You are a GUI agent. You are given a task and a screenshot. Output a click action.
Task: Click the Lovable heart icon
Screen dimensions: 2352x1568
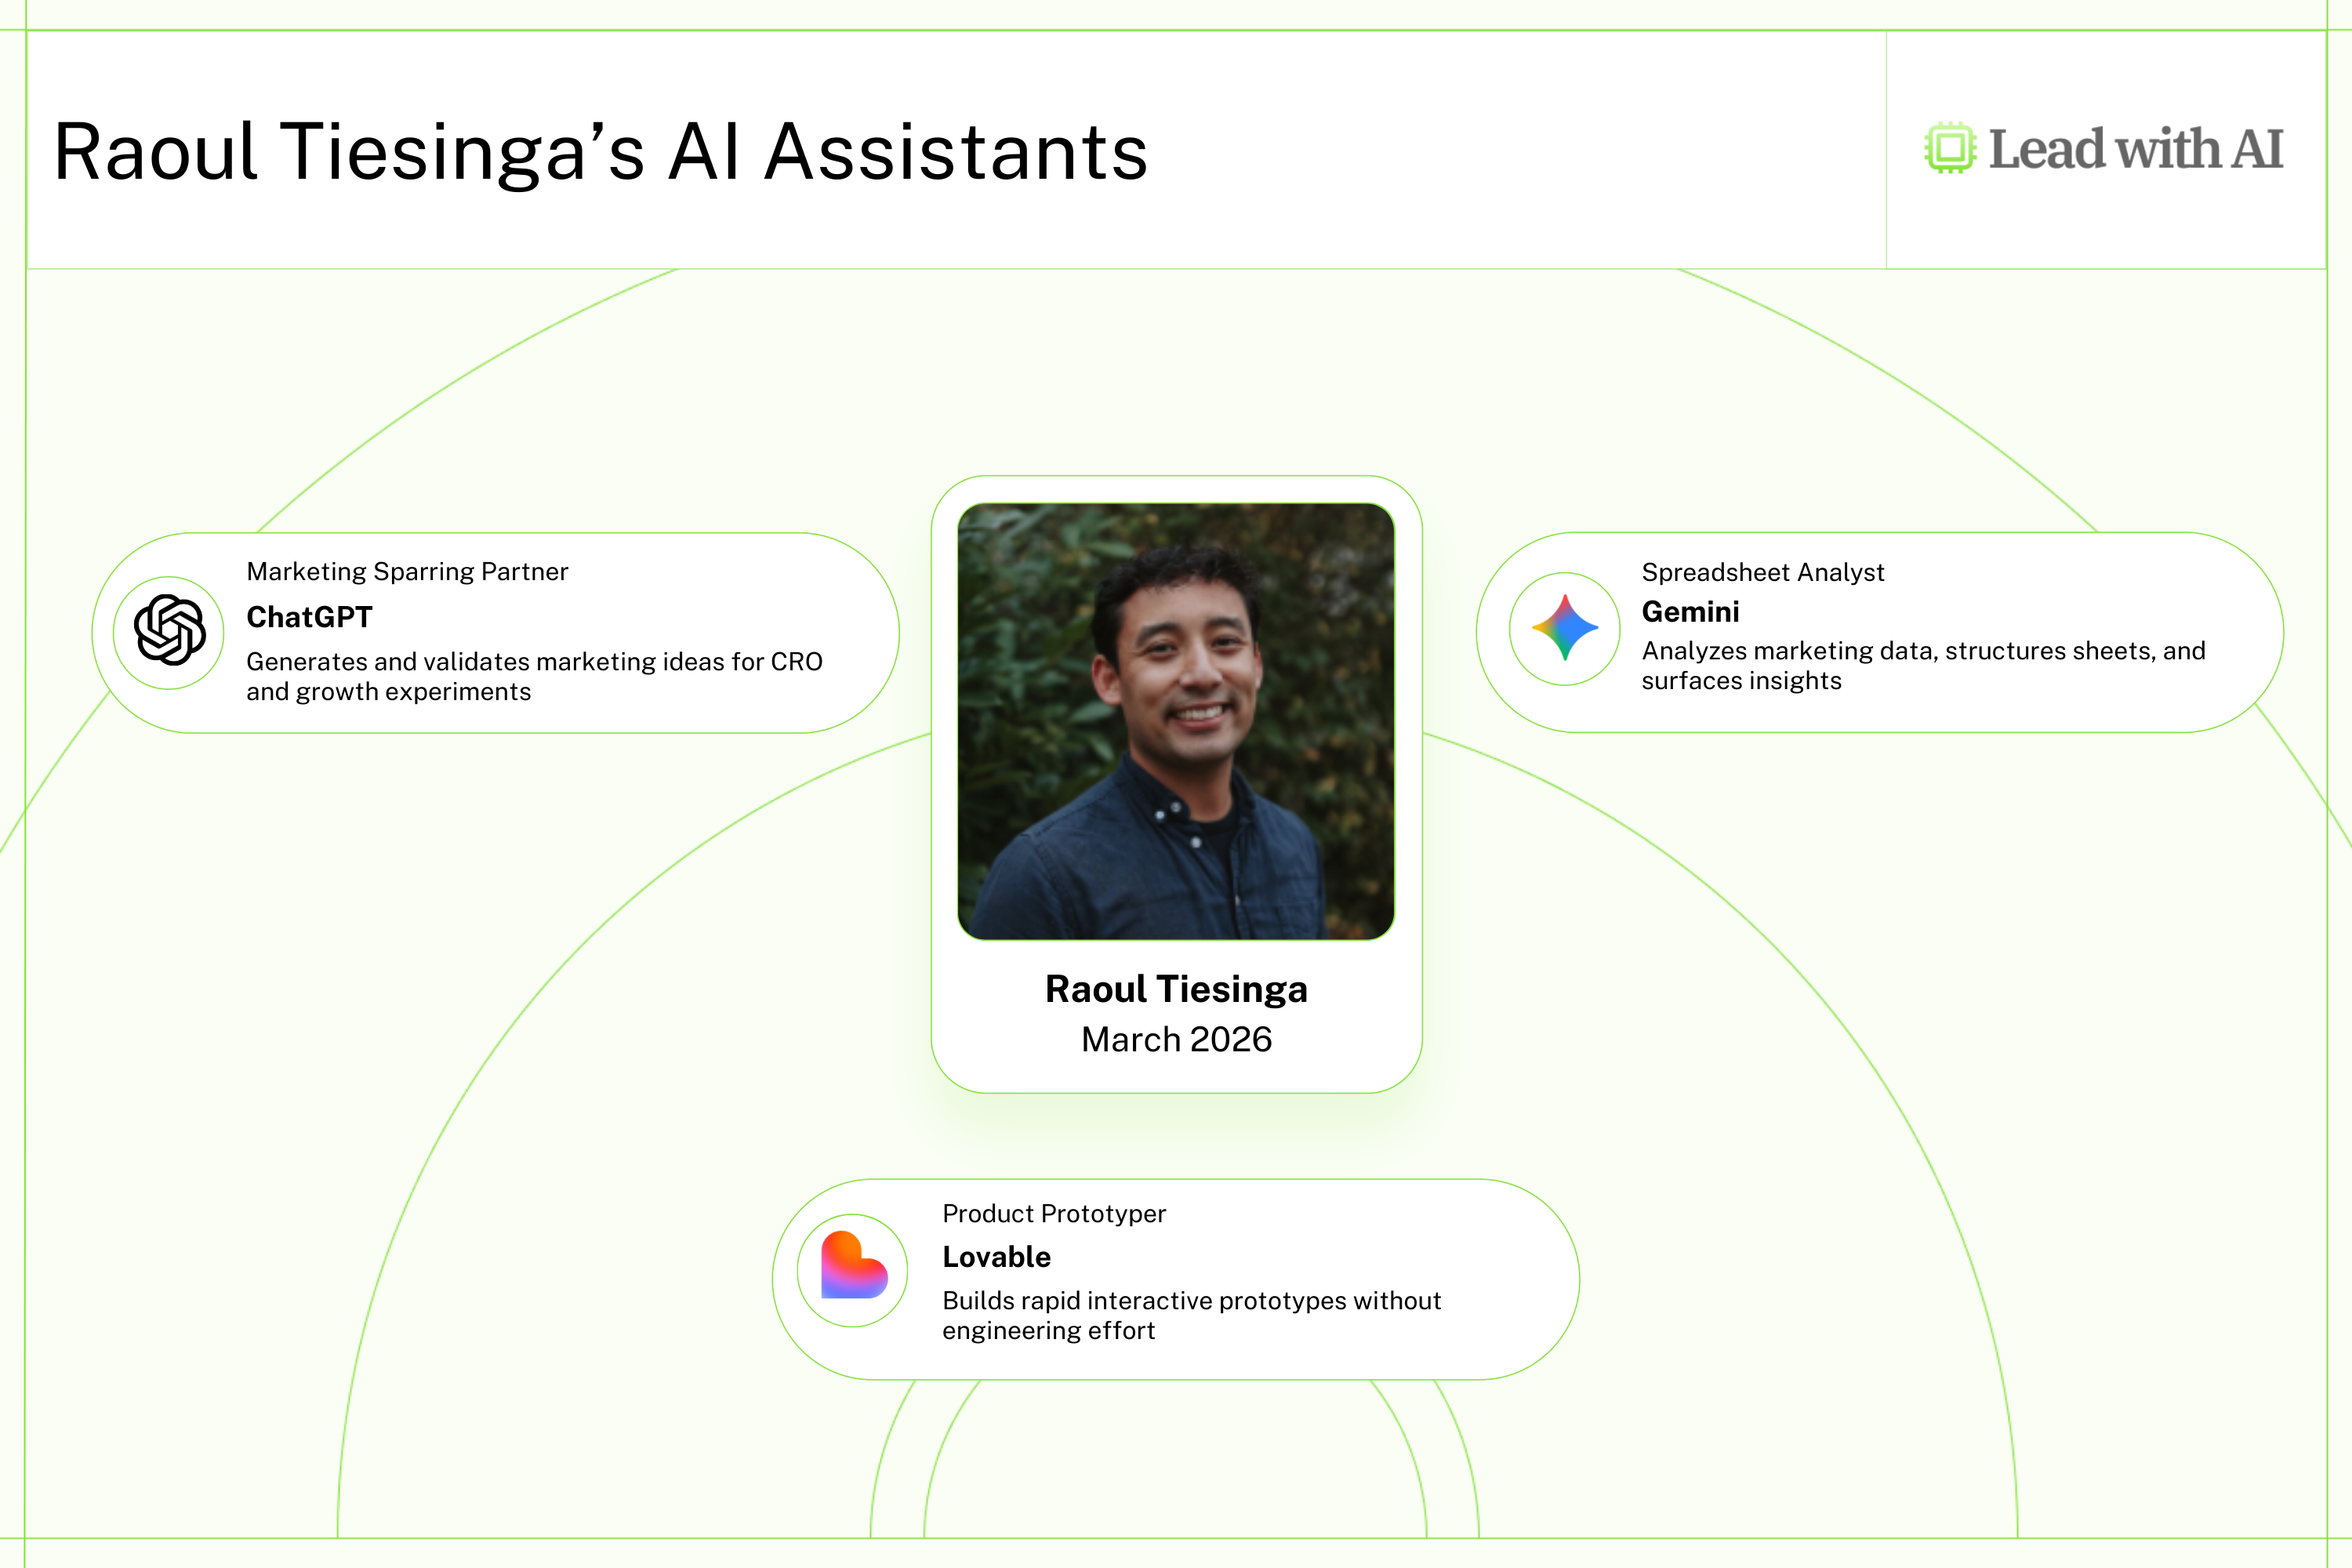853,1267
